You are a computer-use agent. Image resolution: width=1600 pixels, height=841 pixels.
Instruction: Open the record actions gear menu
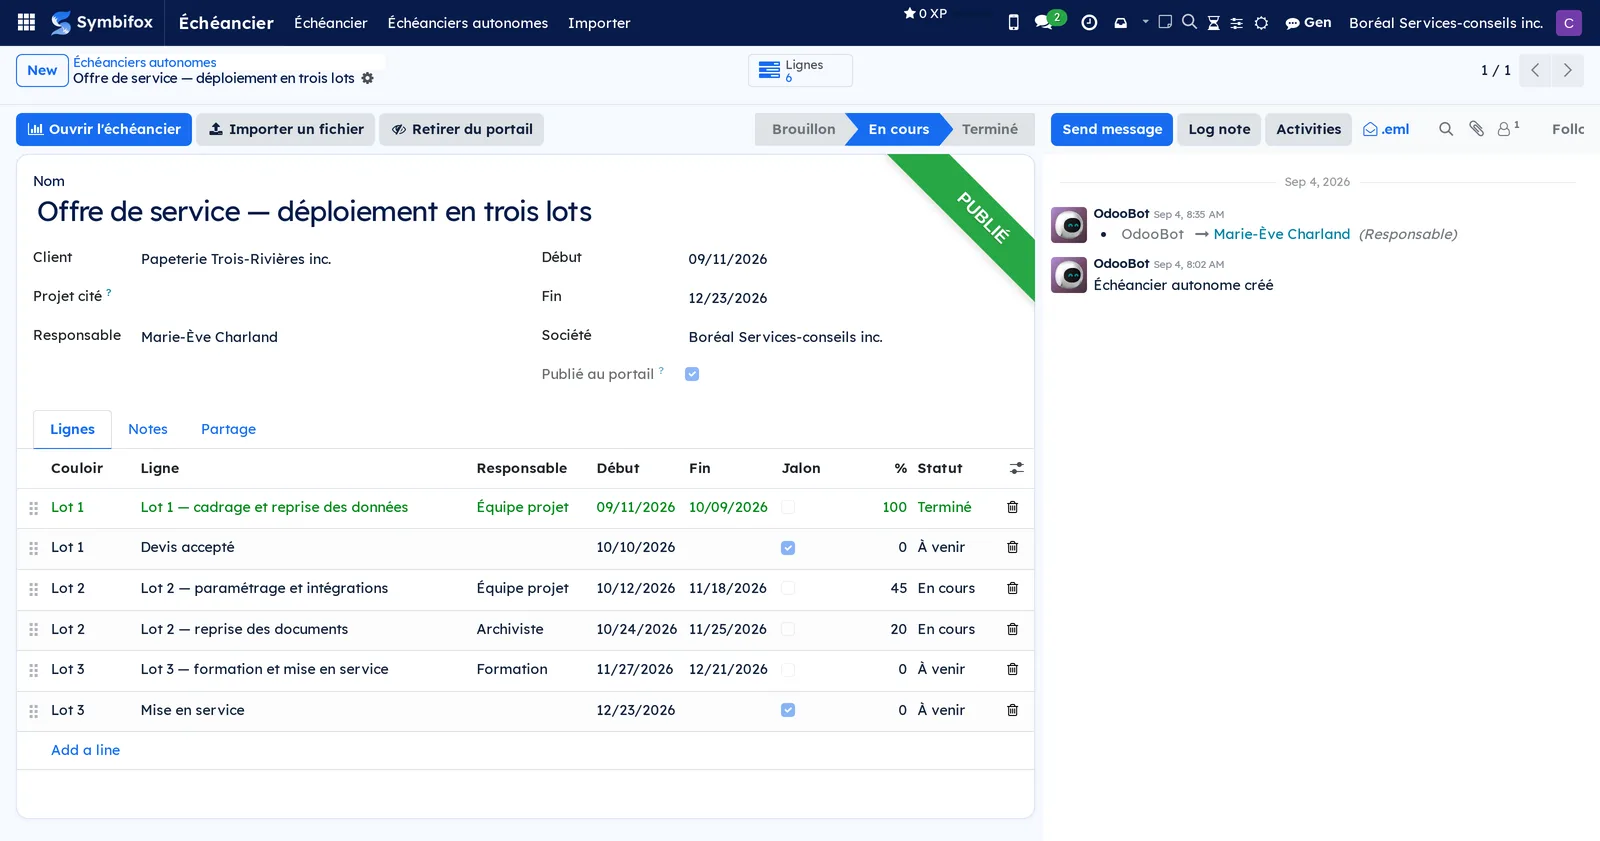pos(367,78)
